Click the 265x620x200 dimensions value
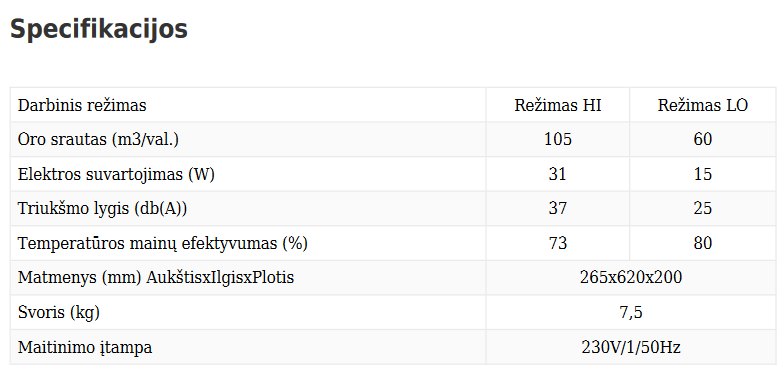The height and width of the screenshot is (383, 783). tap(631, 278)
